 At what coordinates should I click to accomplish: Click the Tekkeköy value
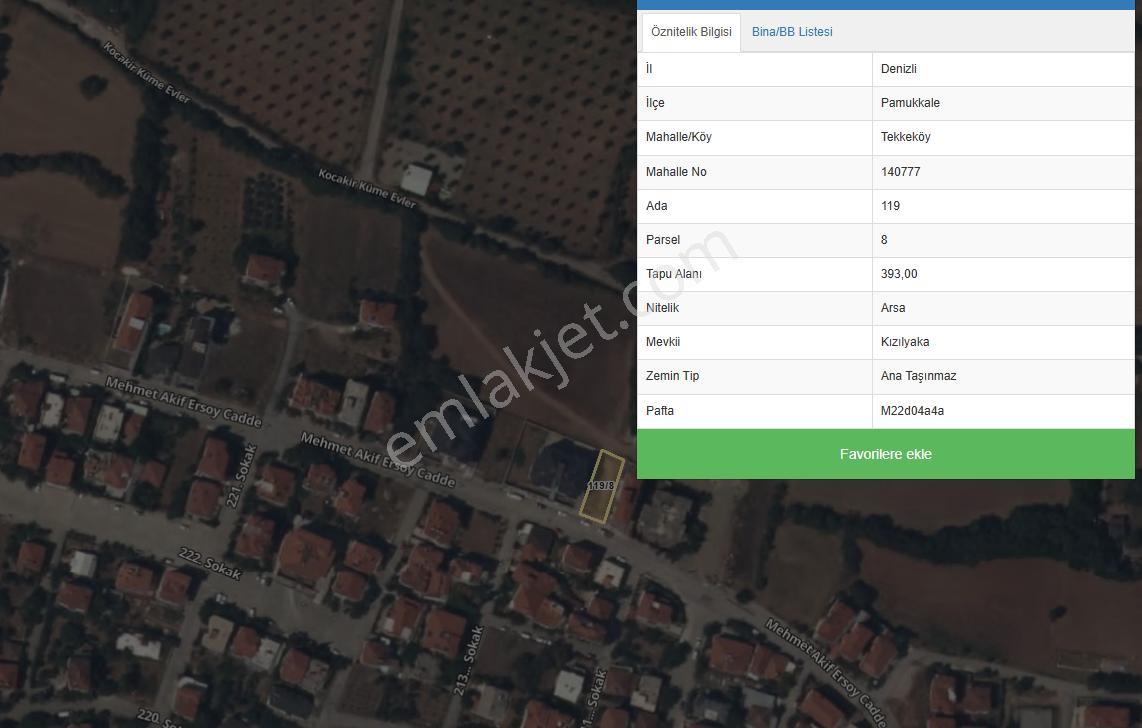click(x=905, y=137)
